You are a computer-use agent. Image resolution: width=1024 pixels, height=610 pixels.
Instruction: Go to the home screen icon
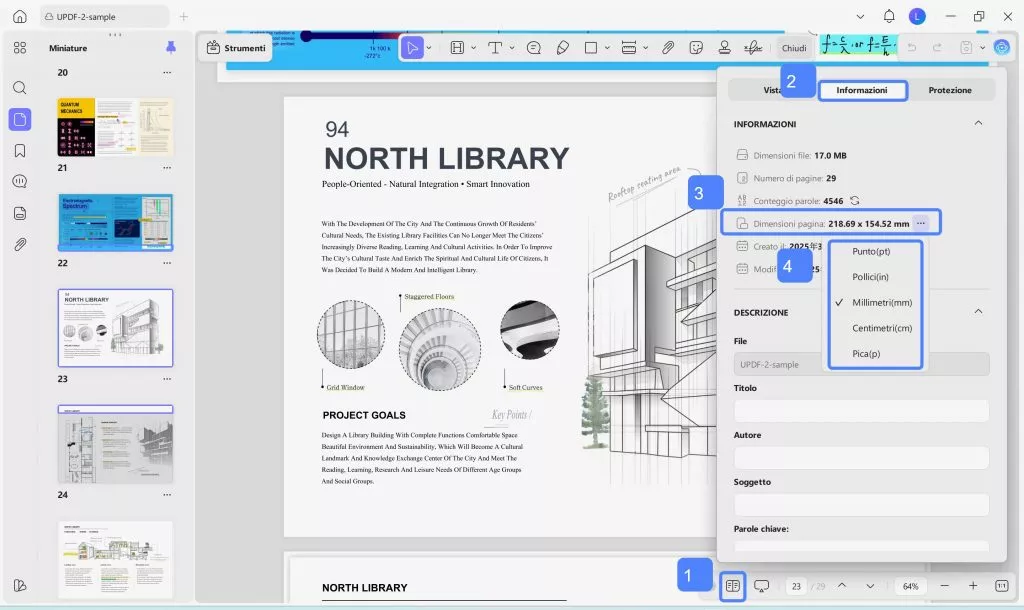(20, 16)
